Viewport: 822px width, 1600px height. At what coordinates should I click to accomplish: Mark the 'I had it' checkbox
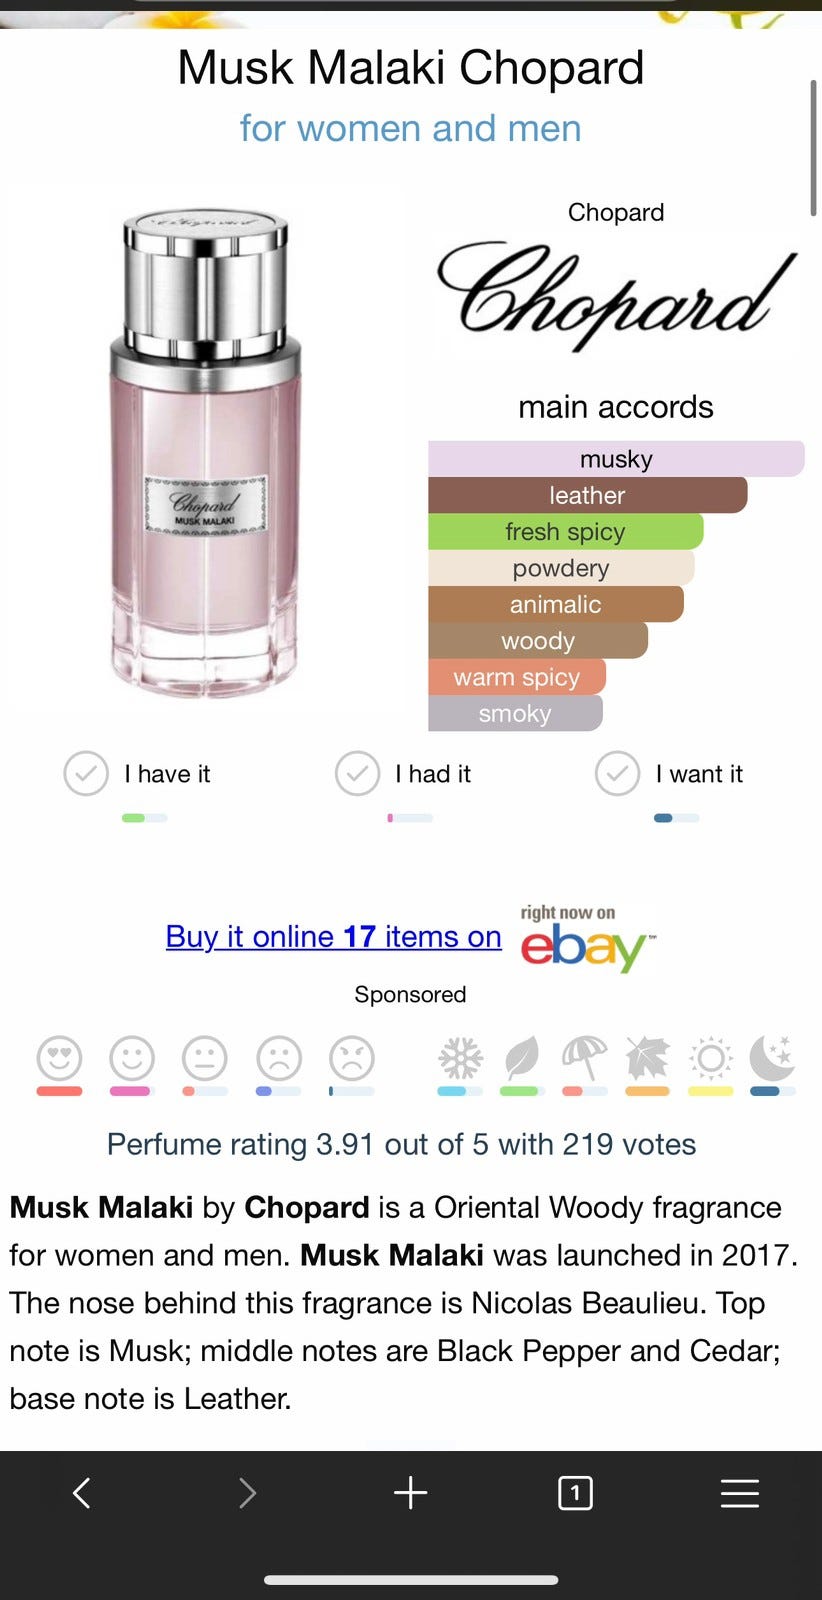click(x=357, y=774)
